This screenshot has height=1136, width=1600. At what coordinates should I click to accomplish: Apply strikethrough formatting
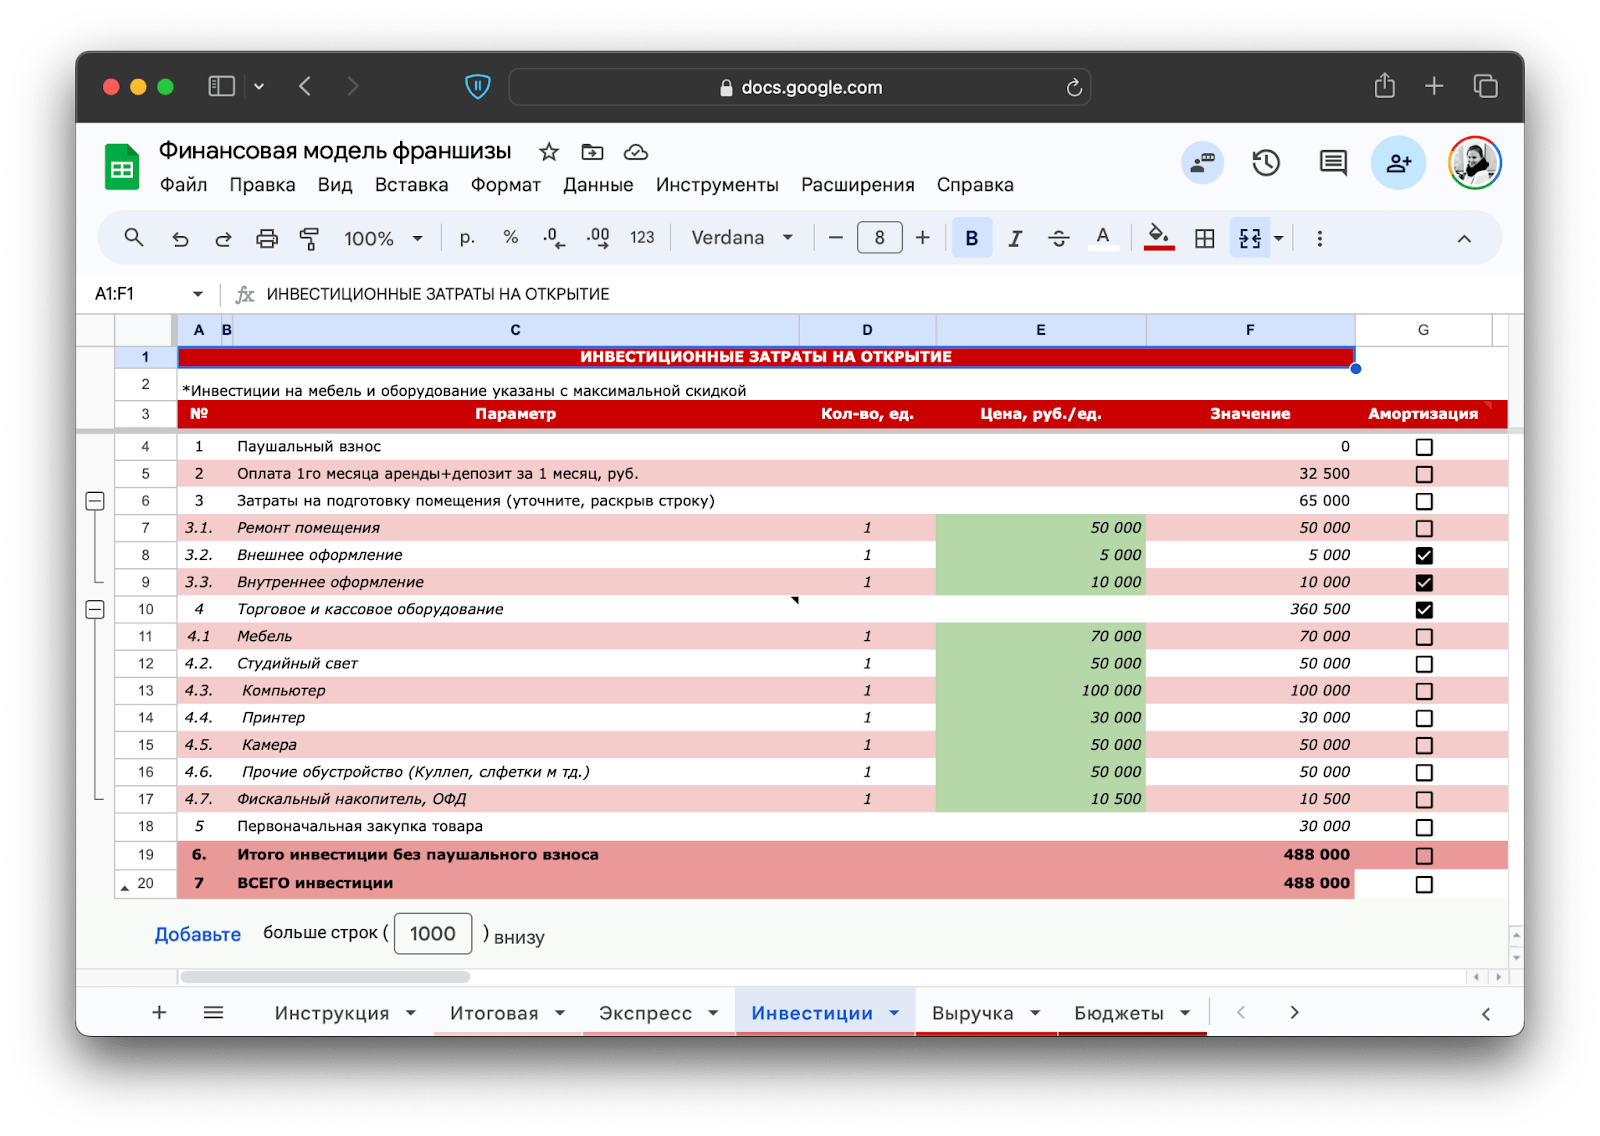(1058, 238)
